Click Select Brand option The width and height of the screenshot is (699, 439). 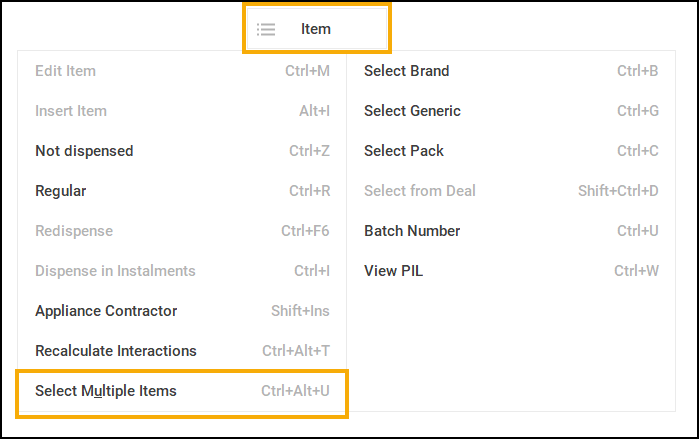(406, 71)
